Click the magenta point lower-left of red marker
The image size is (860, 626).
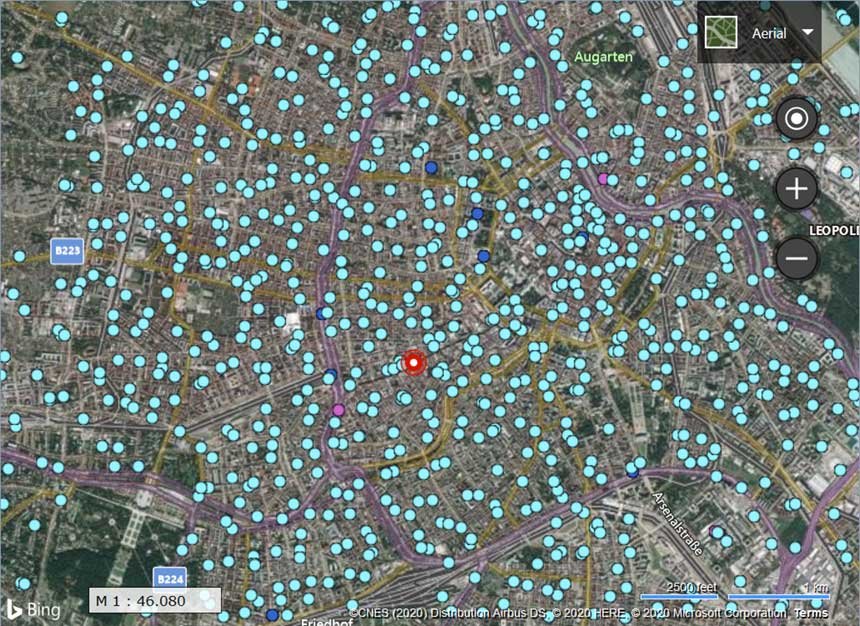pos(338,410)
